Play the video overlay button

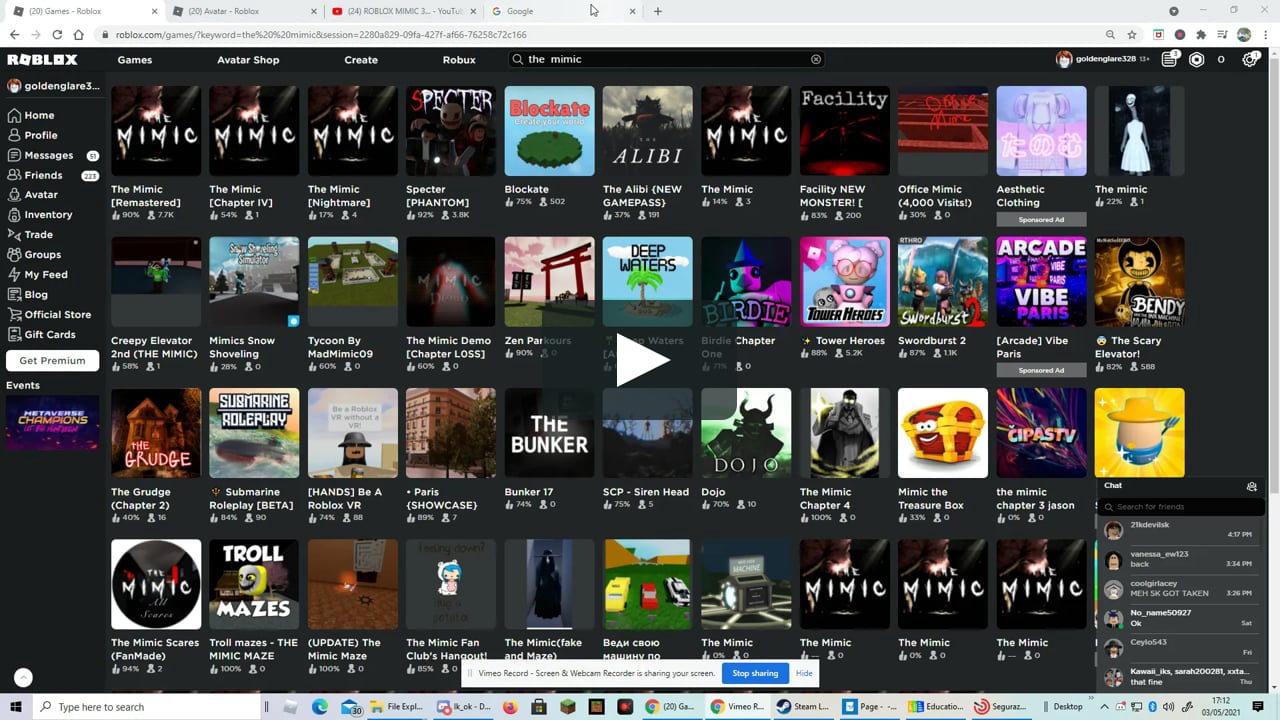click(x=641, y=361)
